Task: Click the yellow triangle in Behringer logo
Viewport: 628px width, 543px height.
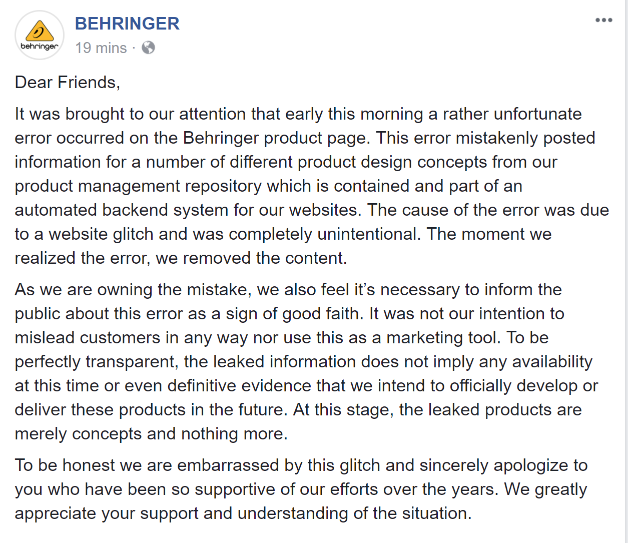Action: [x=39, y=31]
